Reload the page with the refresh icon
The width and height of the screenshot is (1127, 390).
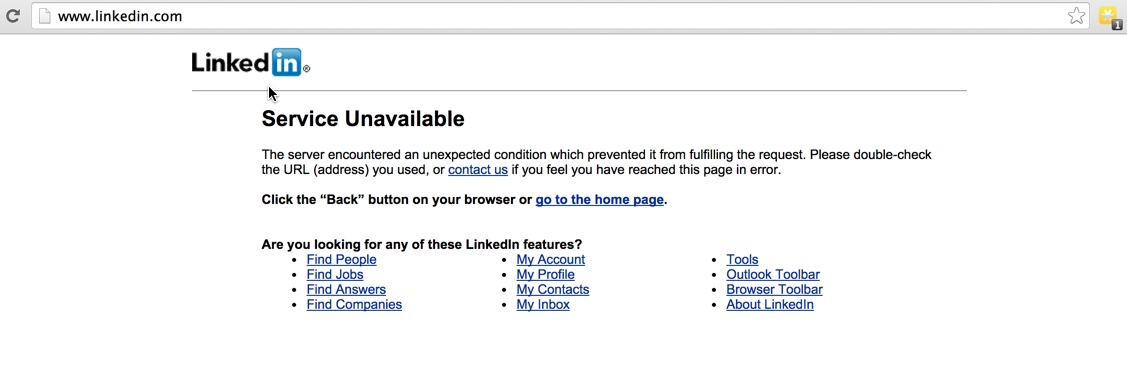point(12,15)
